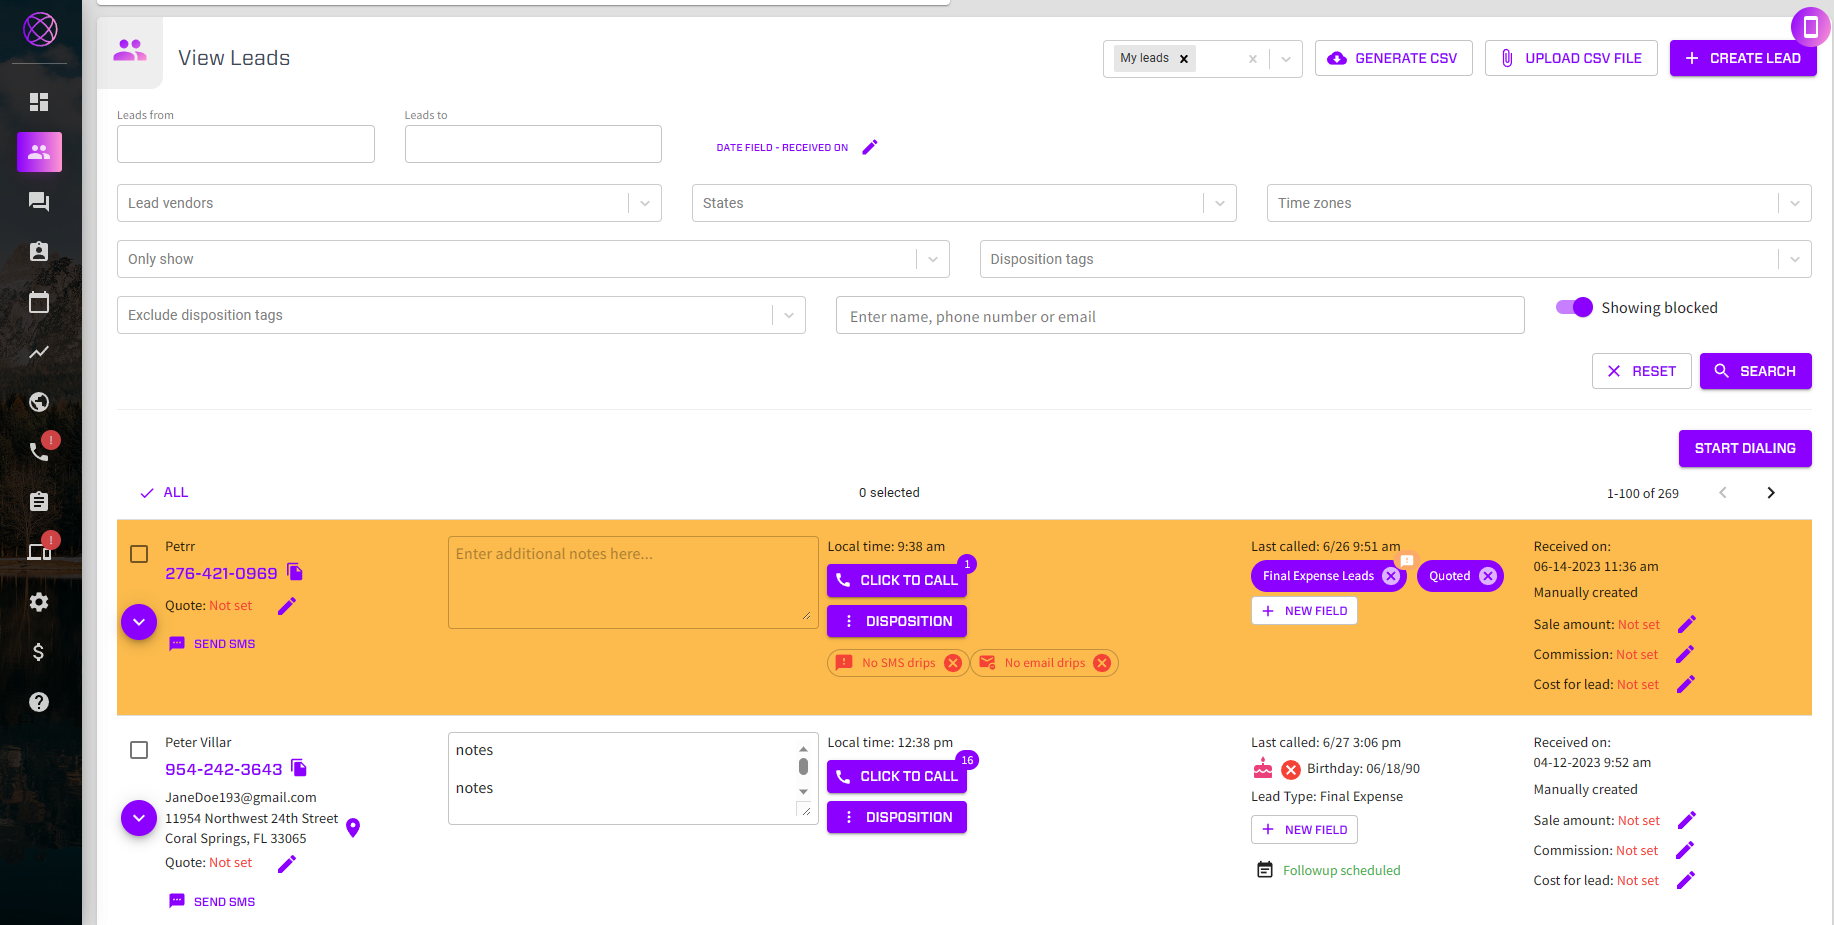Screen dimensions: 1834x925
Task: Open billing via the dollar sign icon
Action: pos(39,651)
